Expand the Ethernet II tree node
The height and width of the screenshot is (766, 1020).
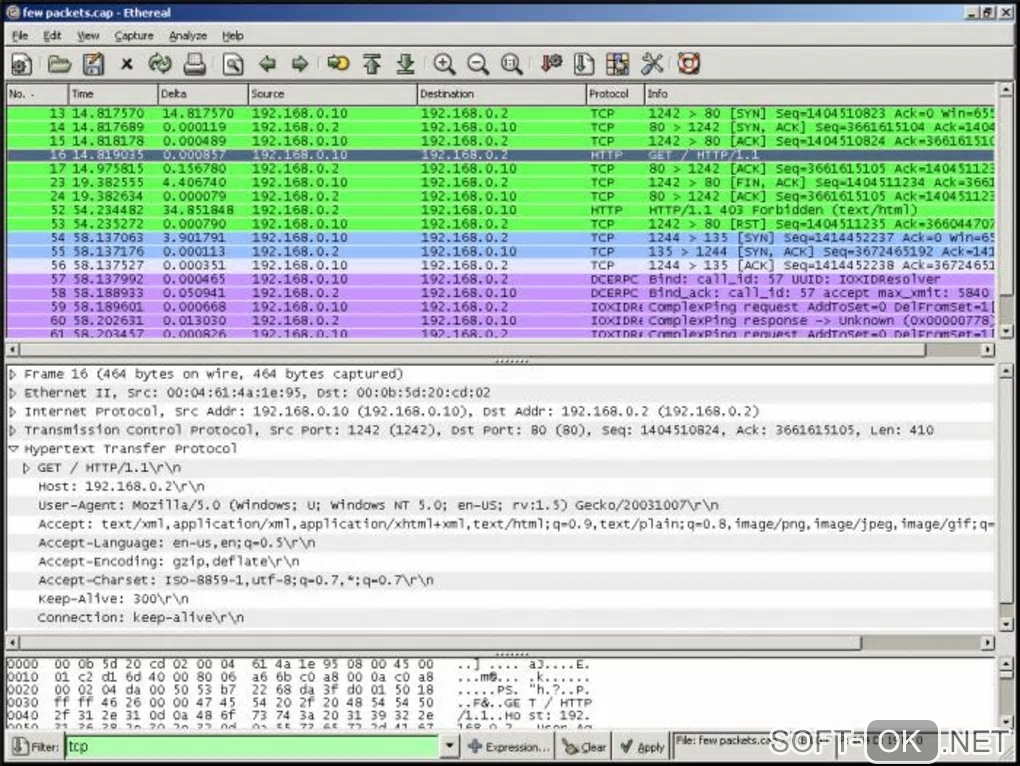13,393
